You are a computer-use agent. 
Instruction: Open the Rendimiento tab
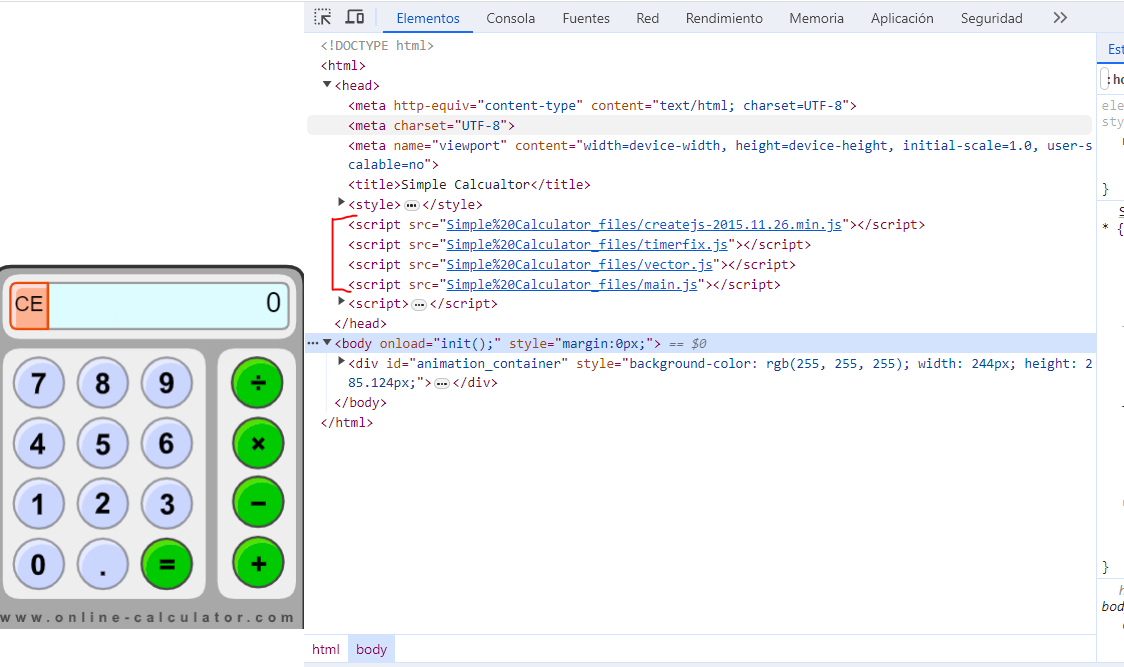tap(724, 18)
